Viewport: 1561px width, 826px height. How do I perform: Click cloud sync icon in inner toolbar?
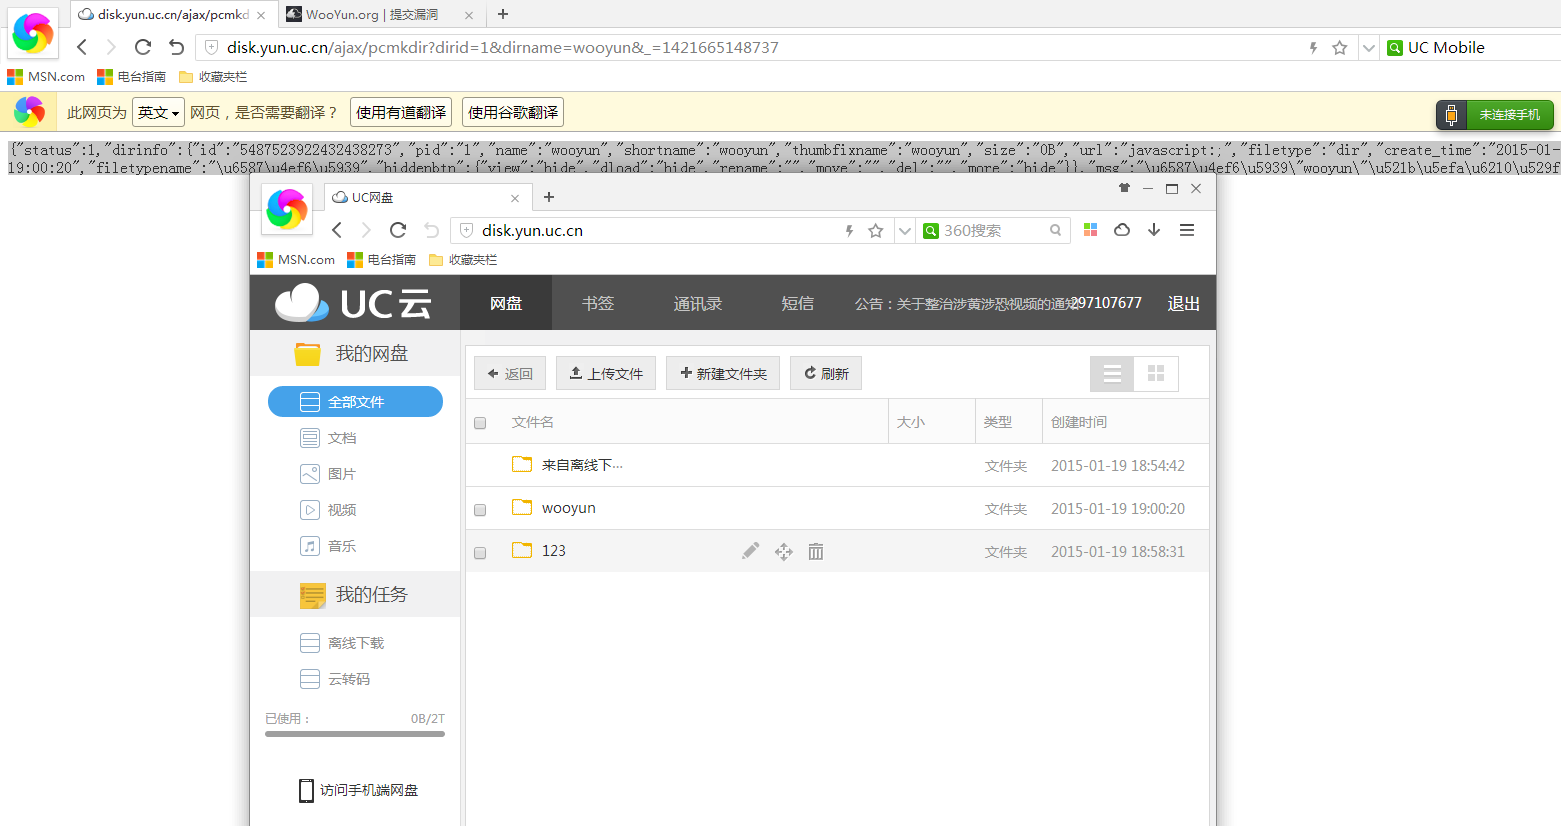(x=1122, y=230)
